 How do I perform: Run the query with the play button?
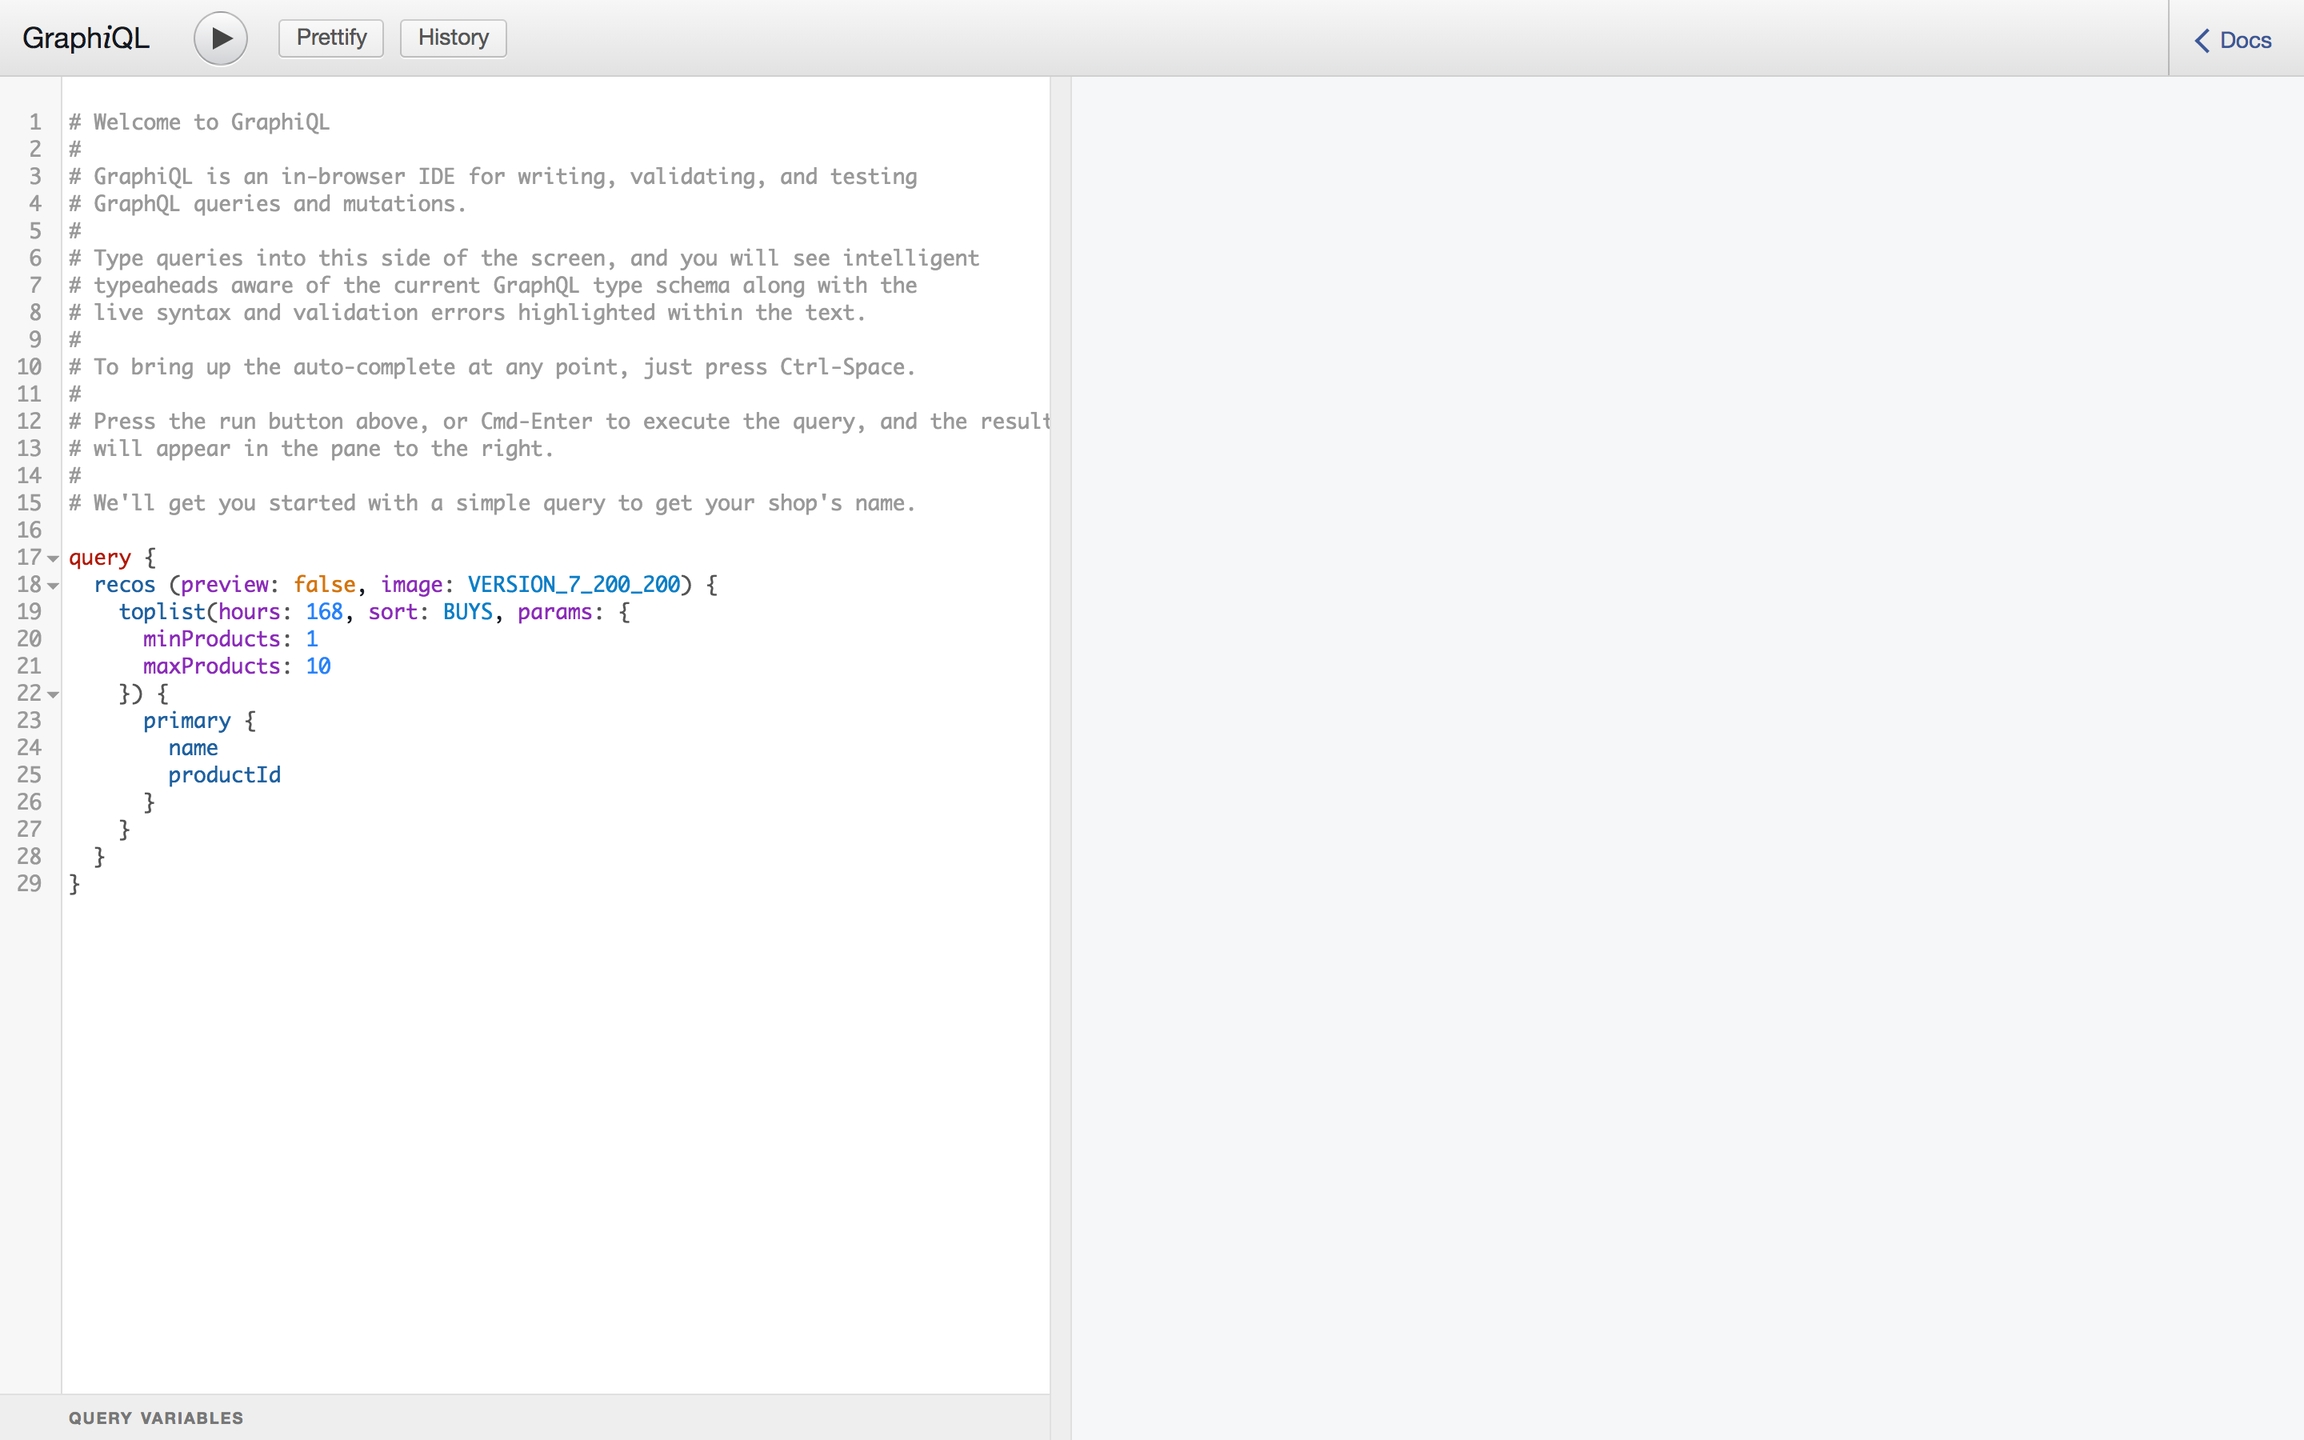pyautogui.click(x=220, y=38)
